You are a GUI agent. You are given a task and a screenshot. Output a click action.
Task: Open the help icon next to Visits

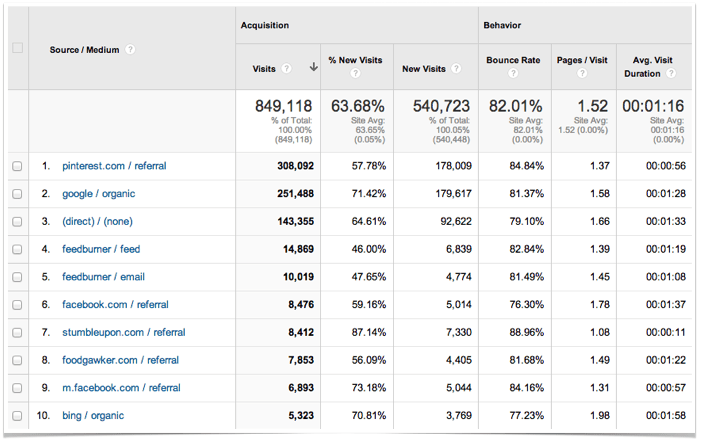(287, 68)
